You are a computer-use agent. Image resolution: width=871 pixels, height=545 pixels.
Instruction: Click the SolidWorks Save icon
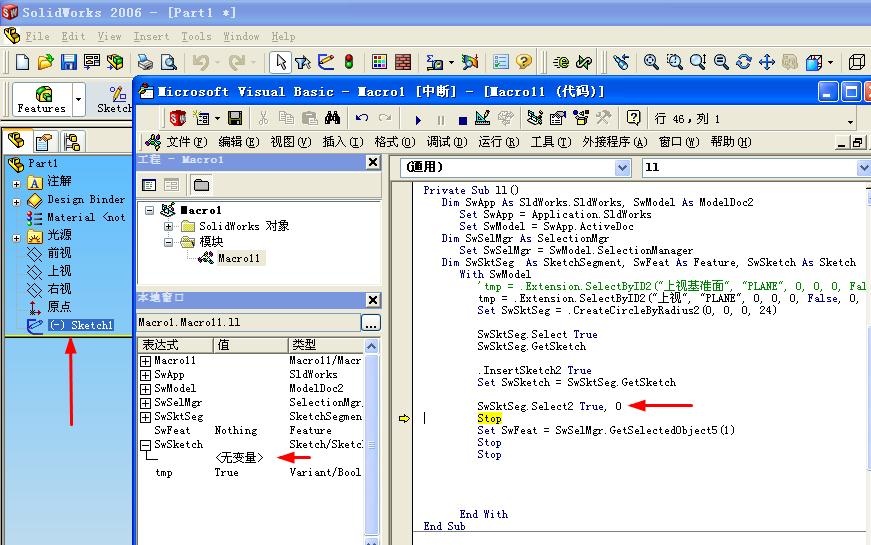68,62
